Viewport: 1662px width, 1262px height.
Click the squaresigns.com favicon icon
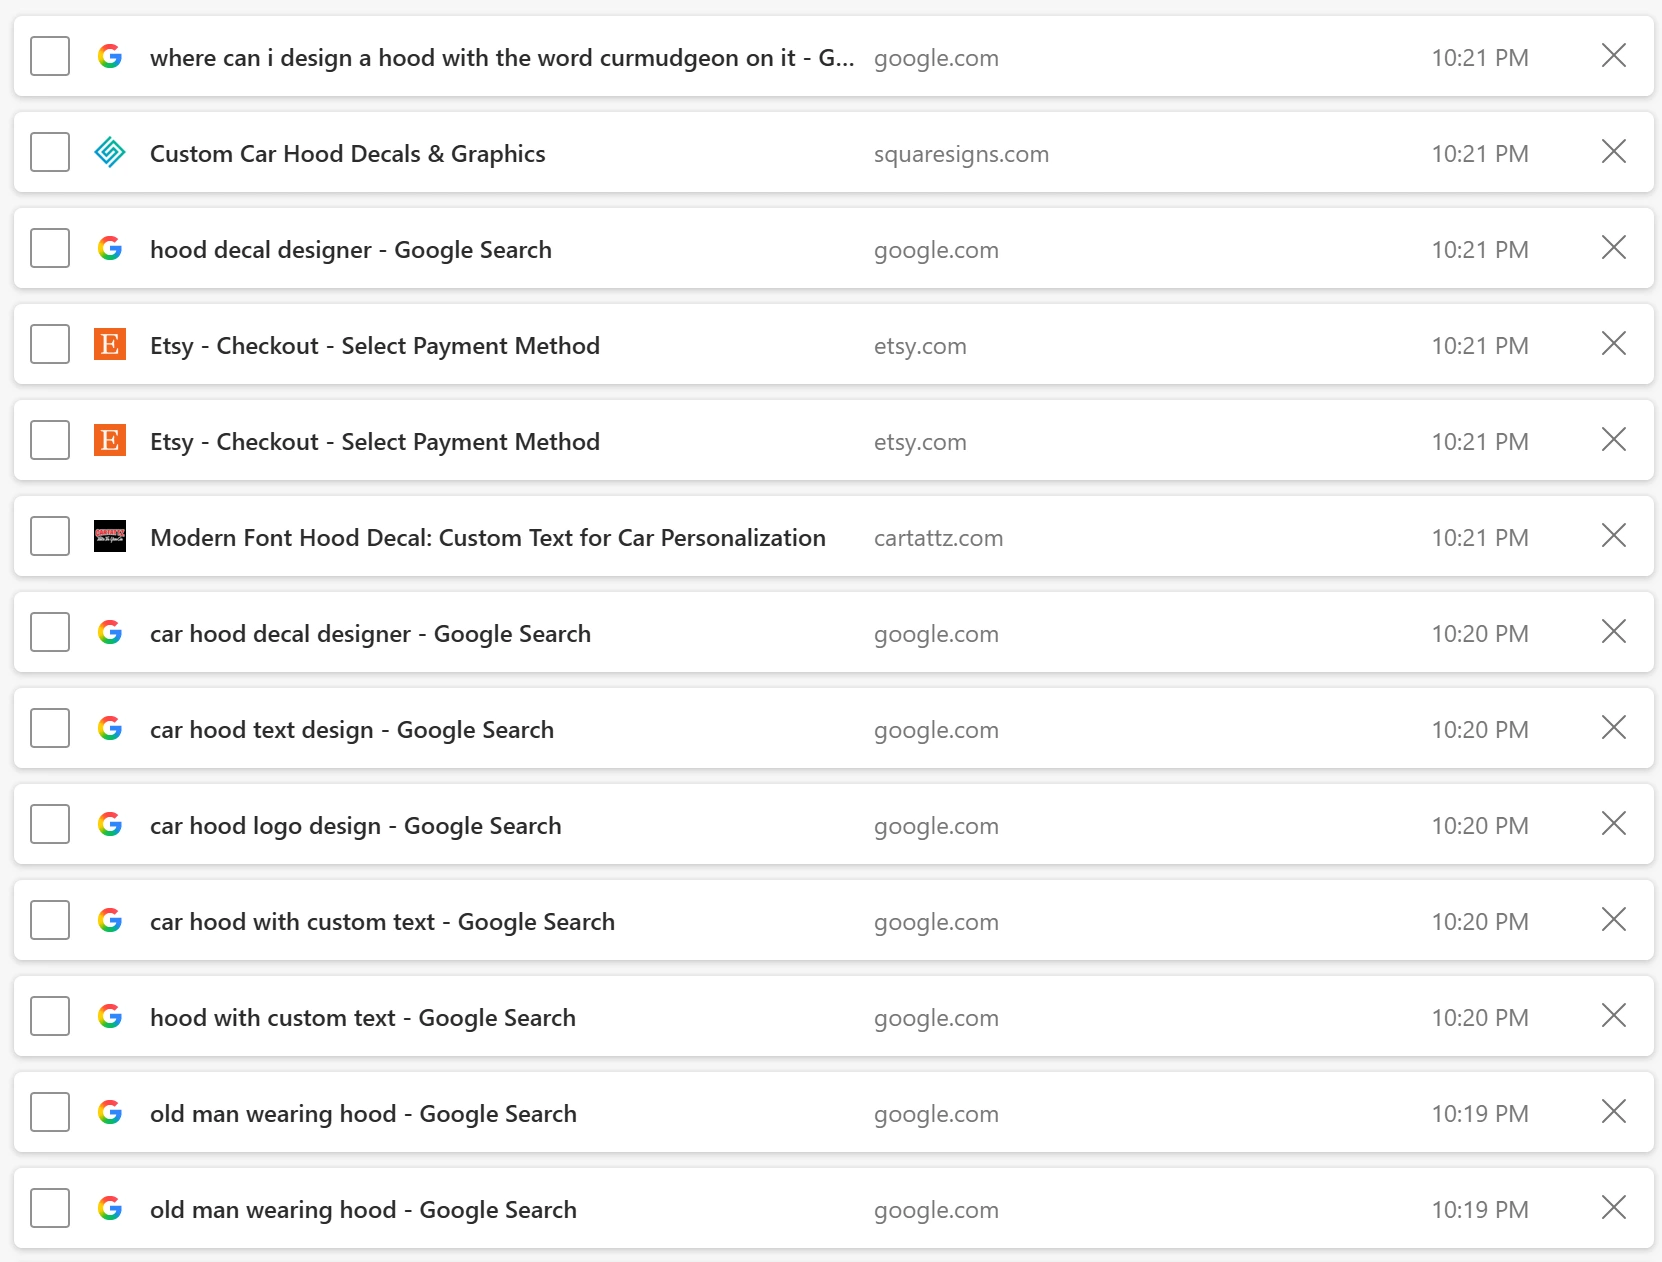point(110,153)
